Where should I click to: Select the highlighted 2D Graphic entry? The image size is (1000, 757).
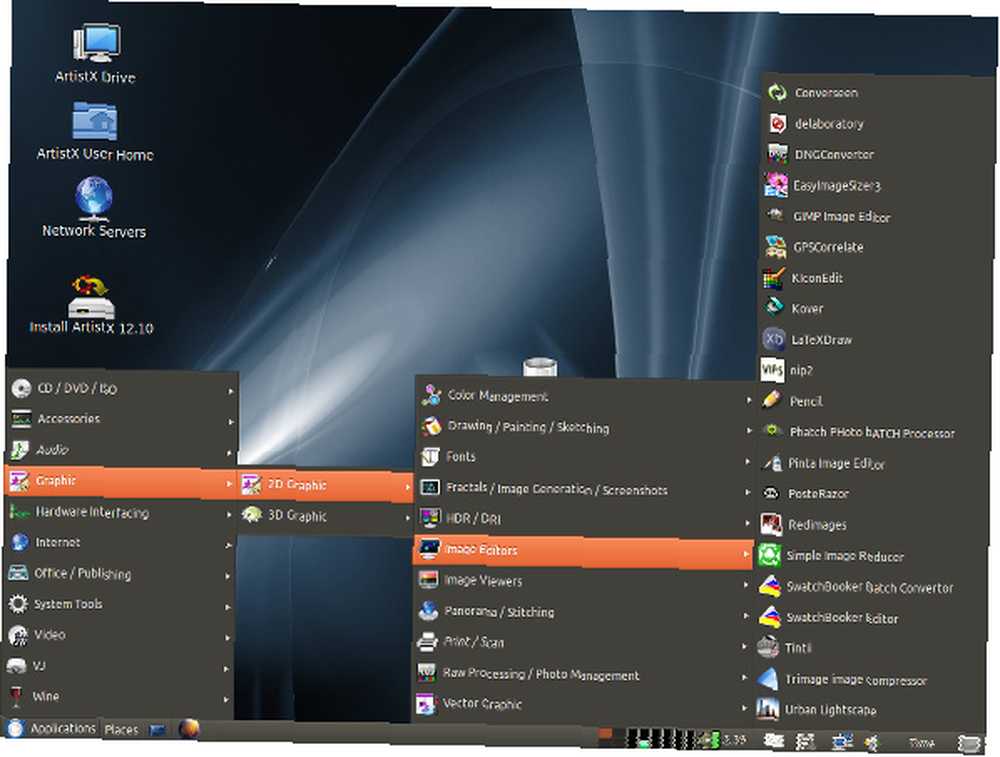325,485
